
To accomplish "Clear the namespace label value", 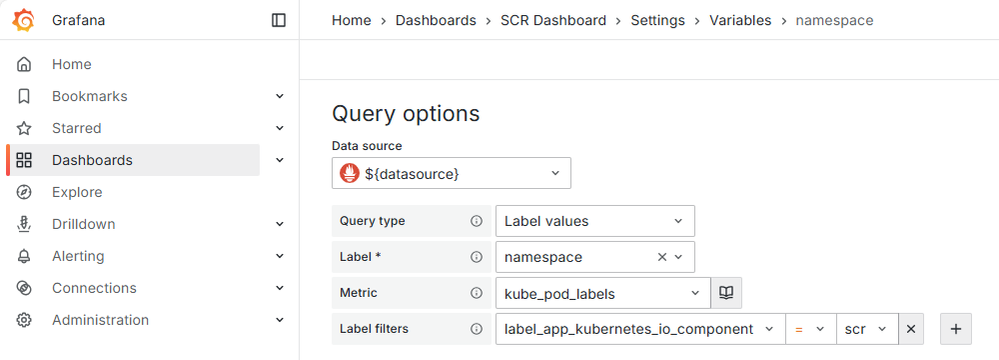I will 662,257.
